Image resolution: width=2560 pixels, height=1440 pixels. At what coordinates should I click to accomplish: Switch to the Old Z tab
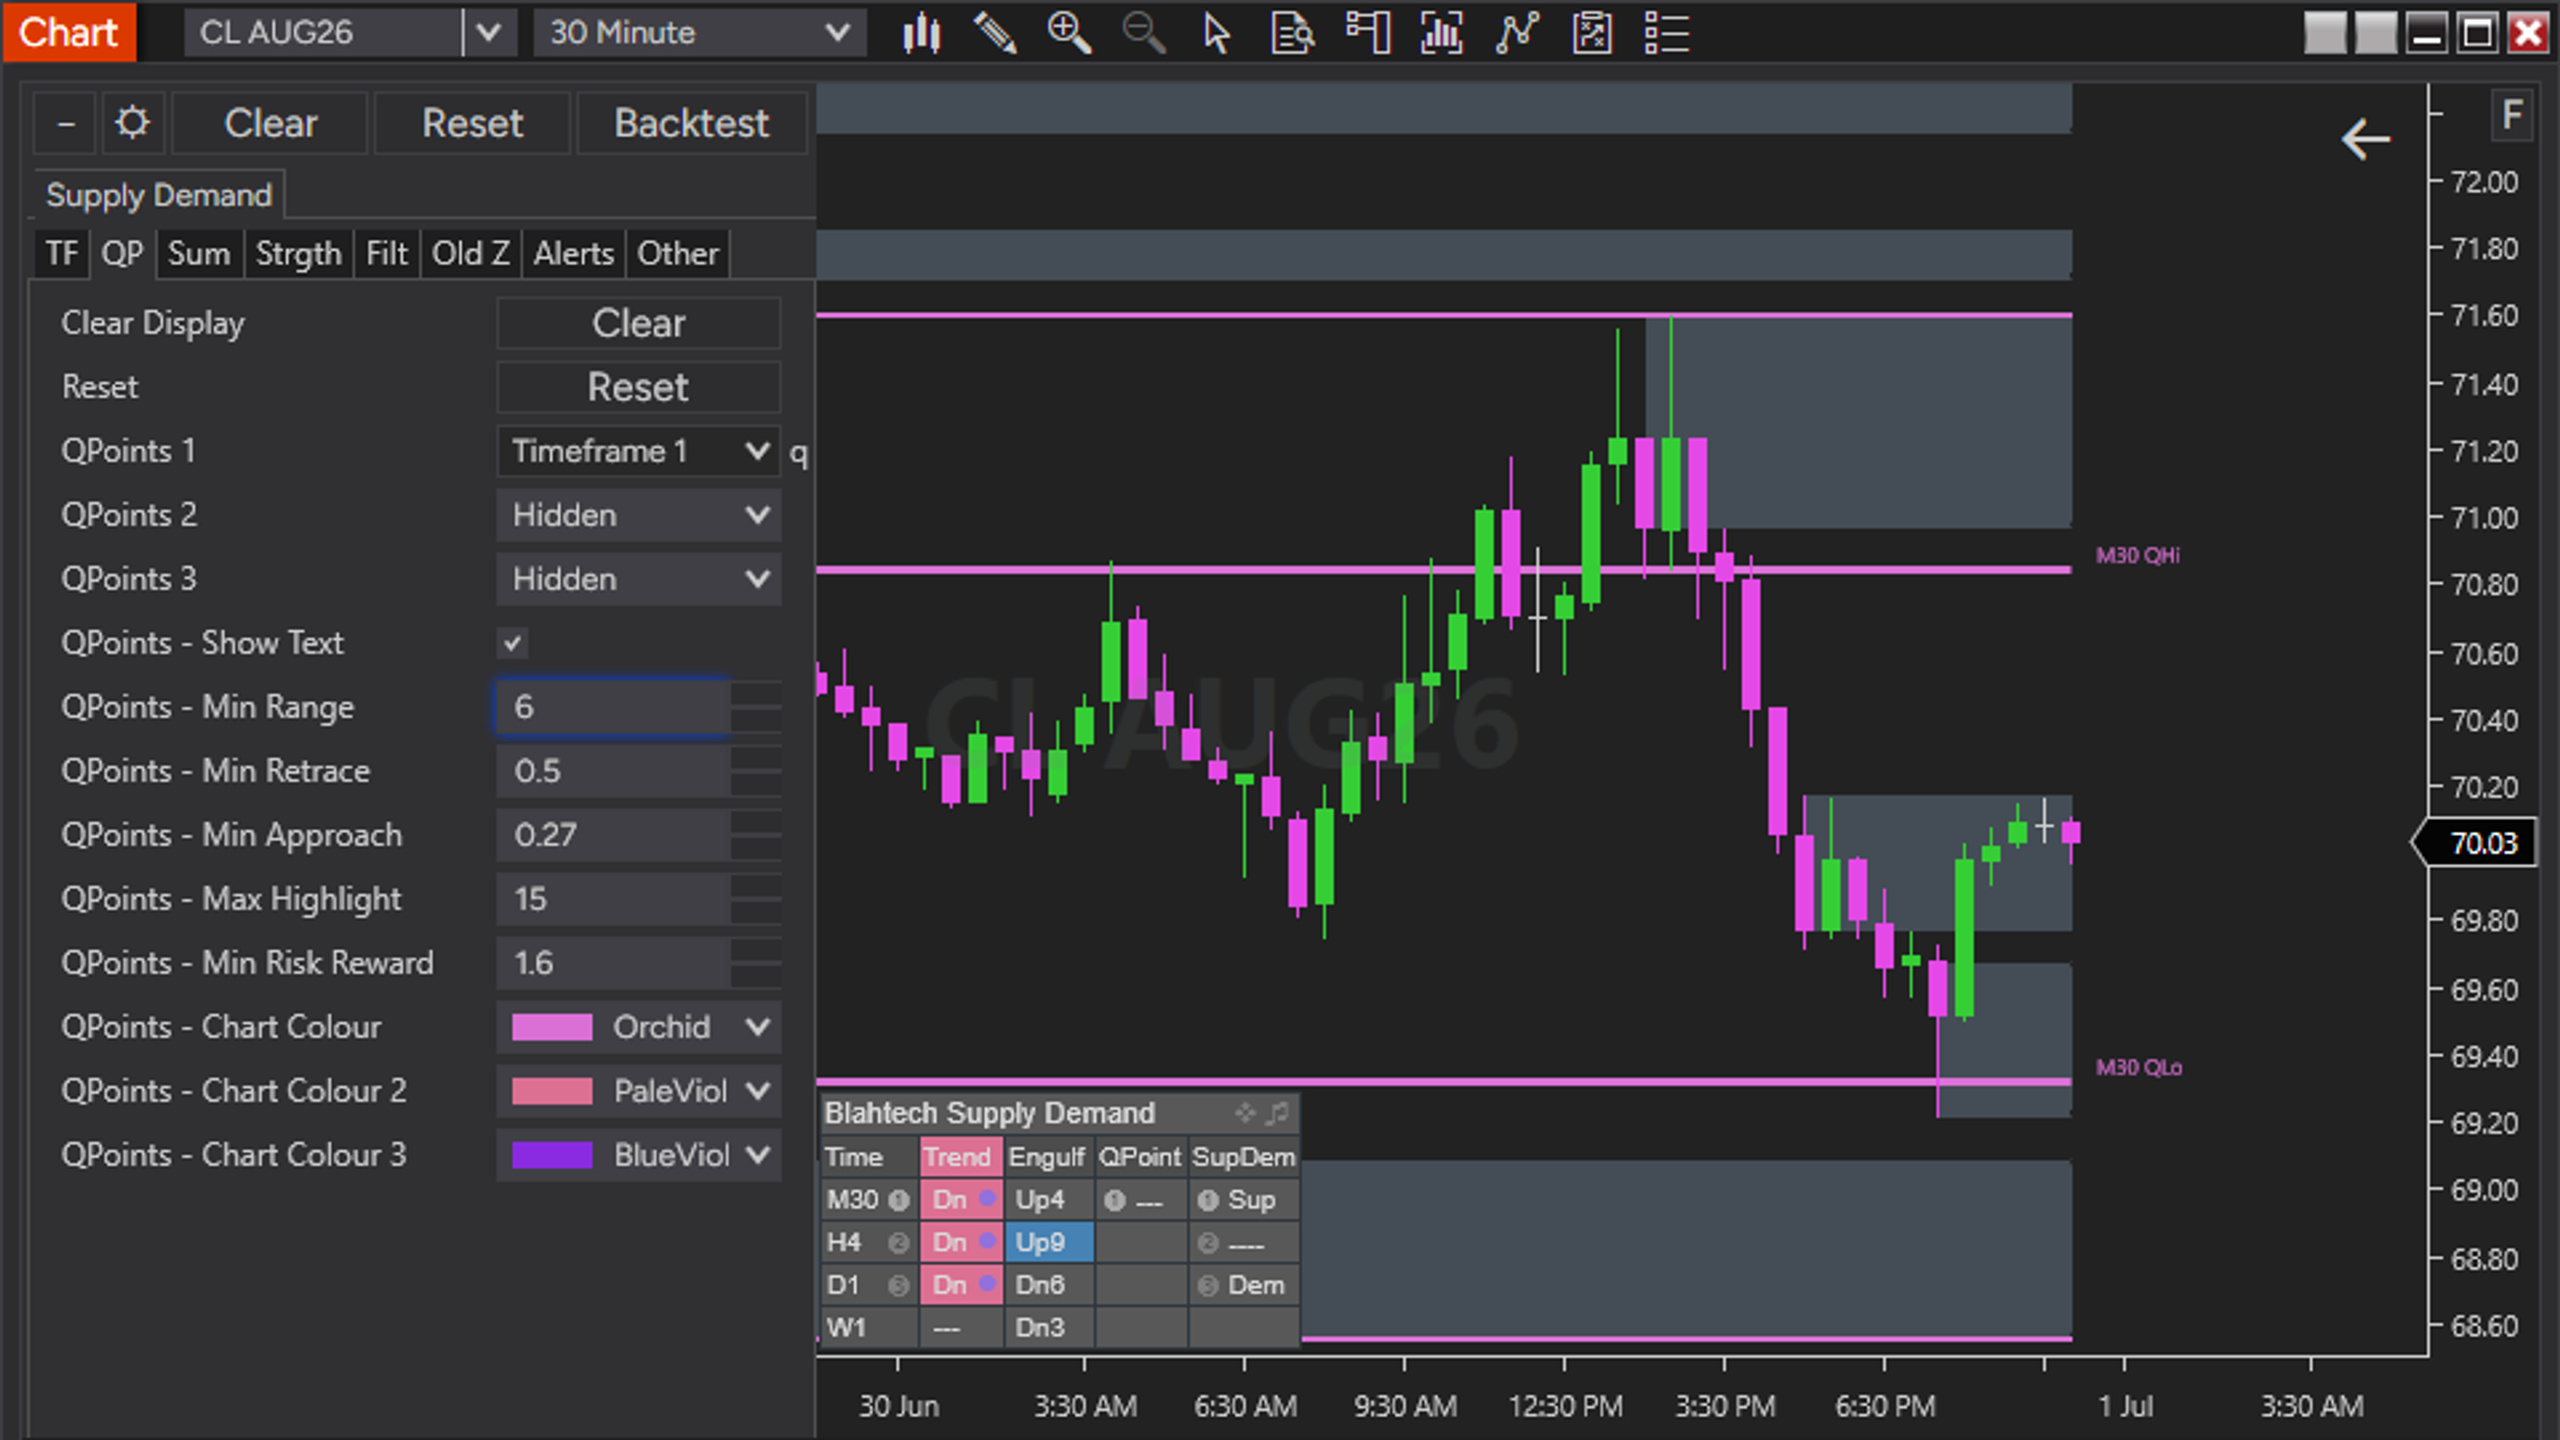(x=470, y=253)
